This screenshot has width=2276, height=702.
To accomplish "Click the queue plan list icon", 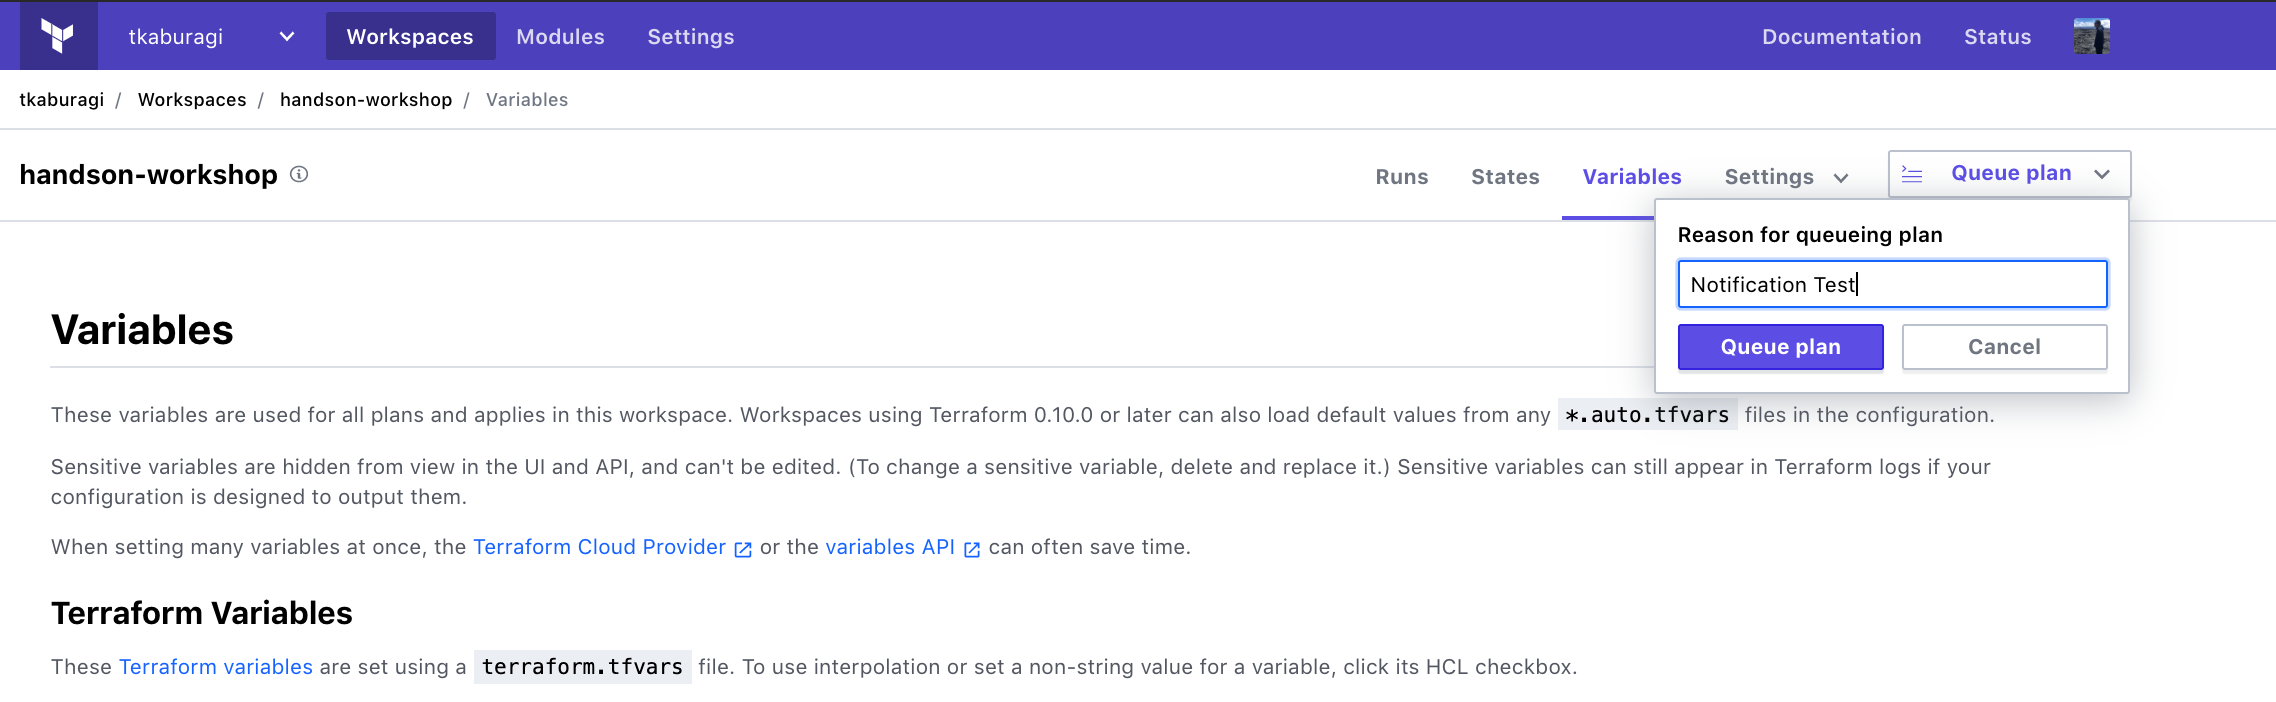I will coord(1912,174).
